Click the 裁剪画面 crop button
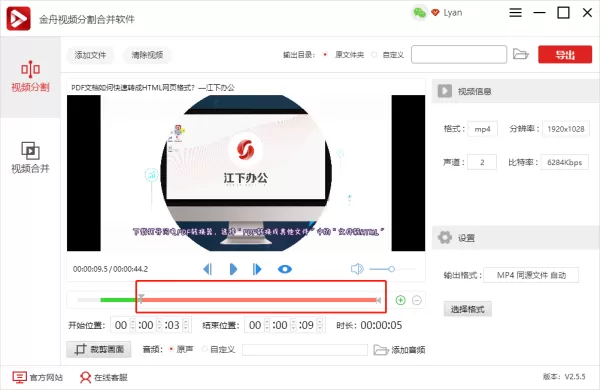The width and height of the screenshot is (600, 390). click(99, 349)
